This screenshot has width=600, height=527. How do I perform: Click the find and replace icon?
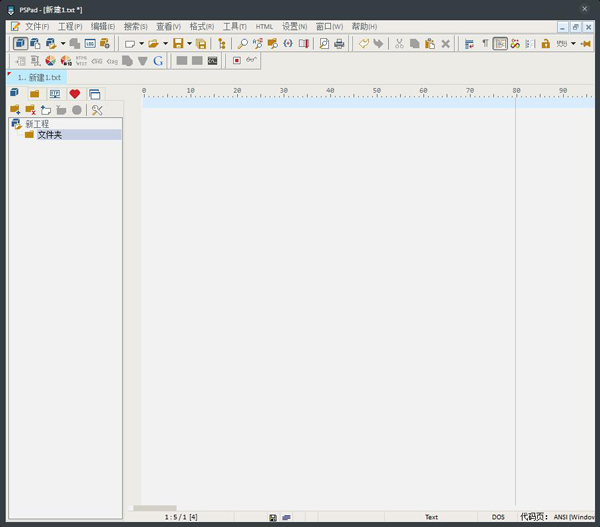pos(258,43)
